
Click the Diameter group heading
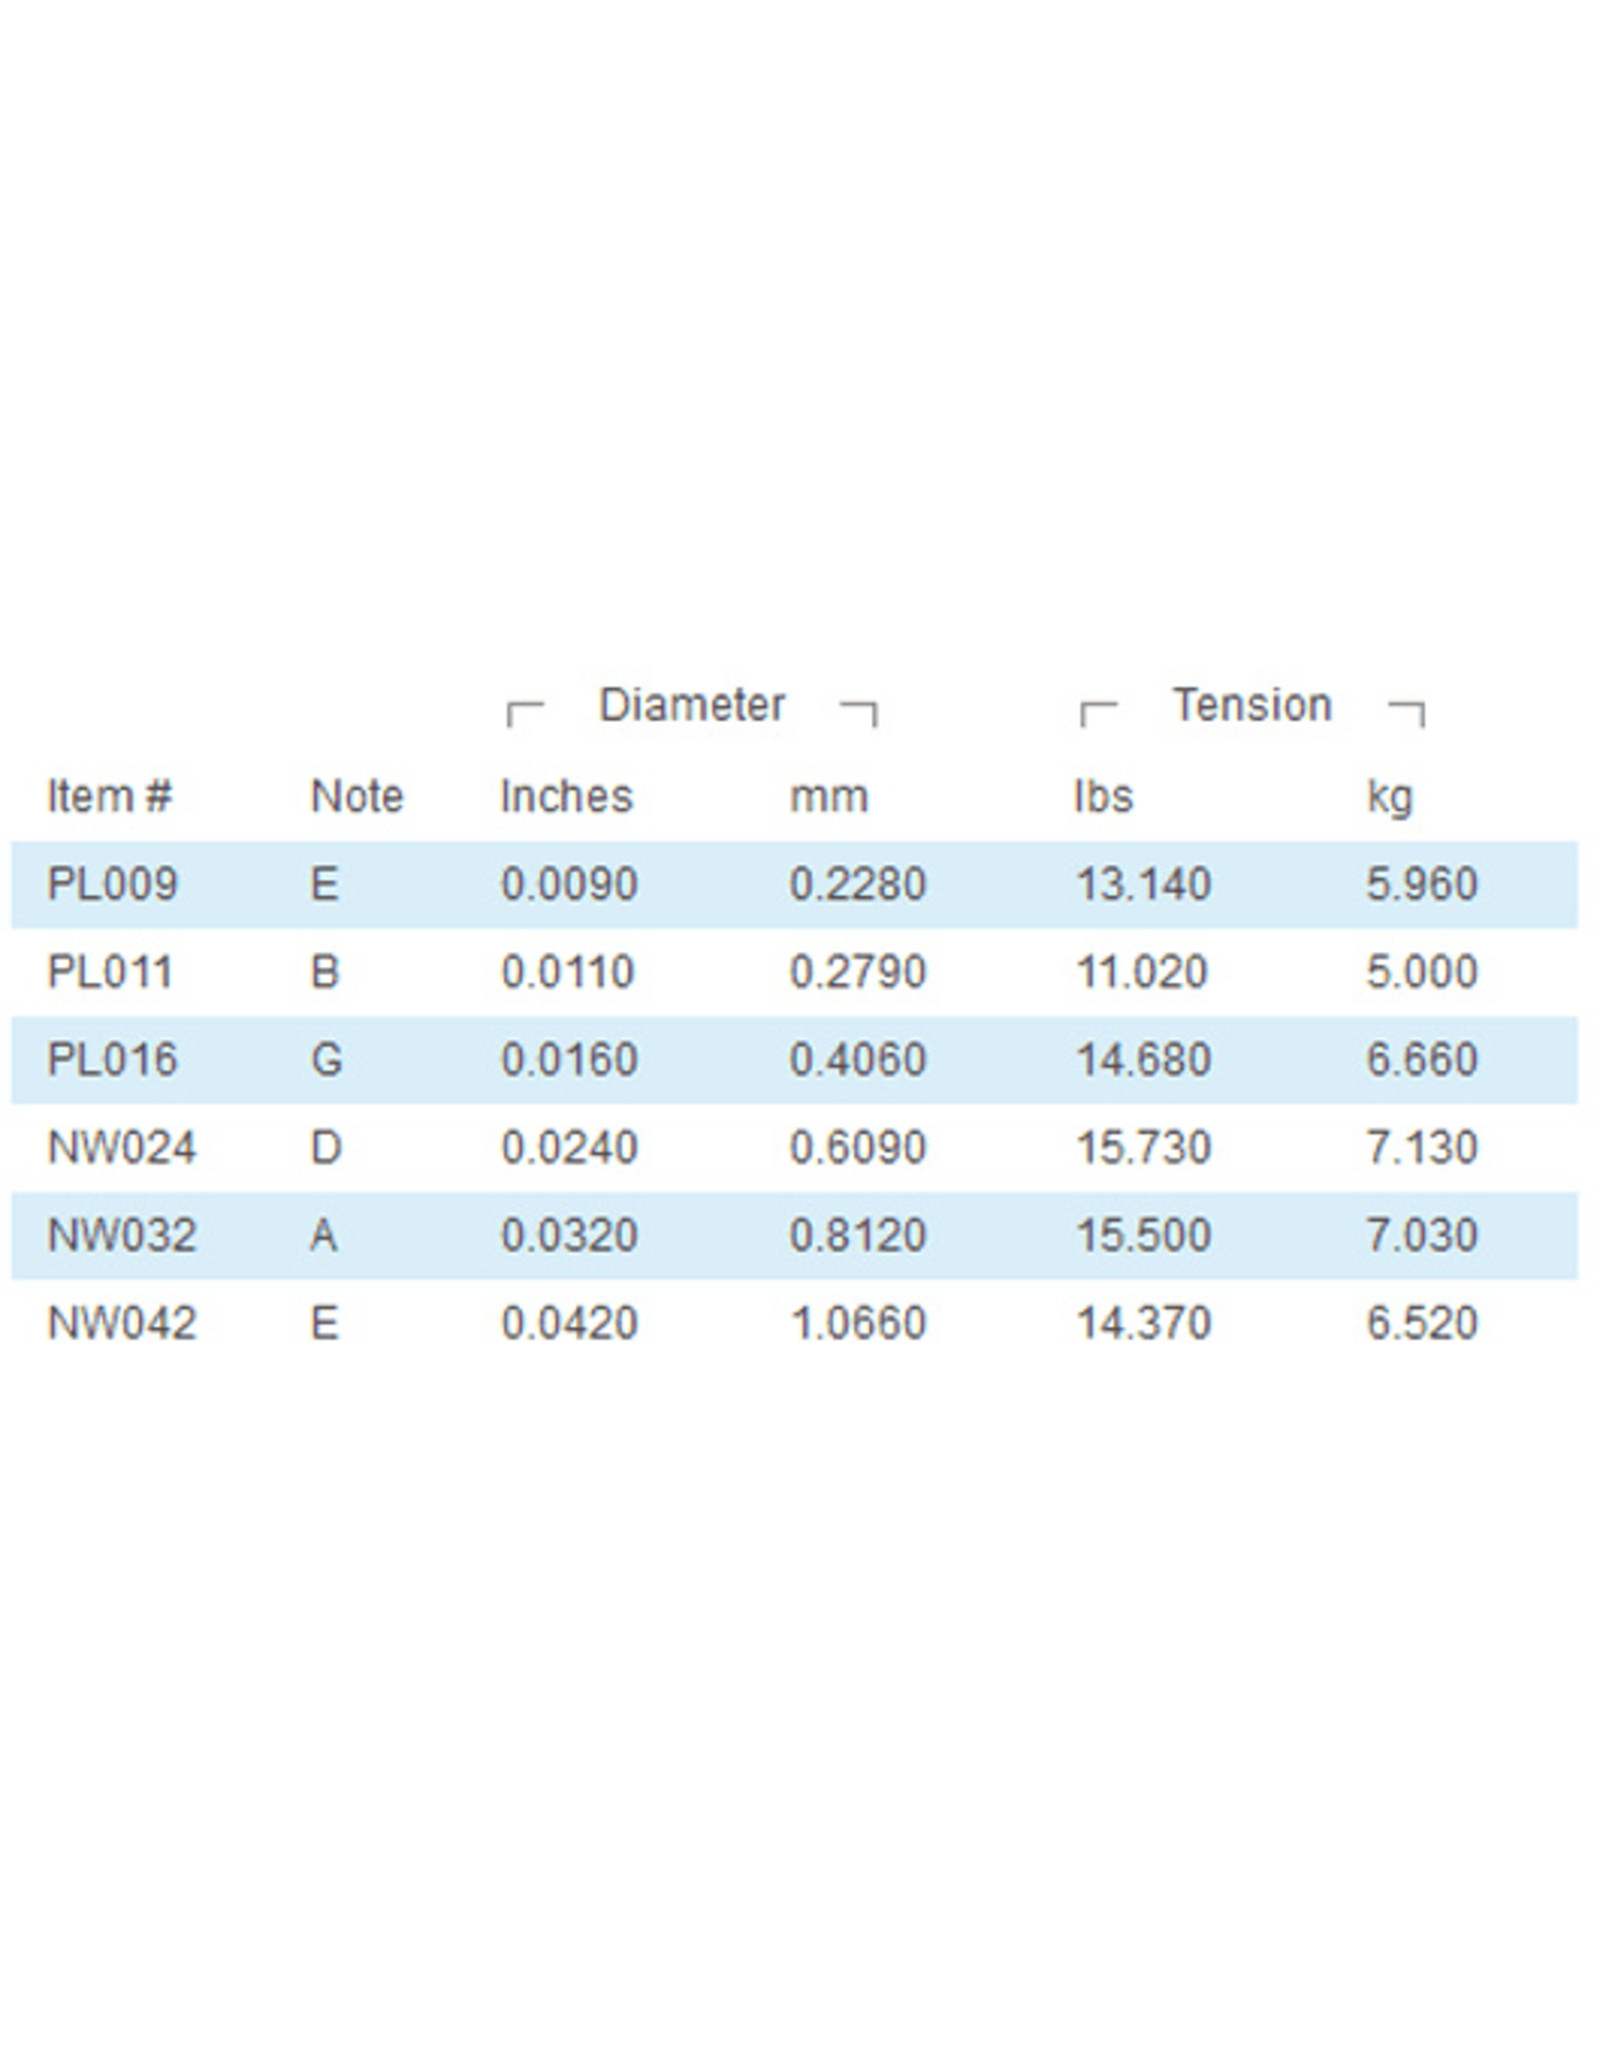(x=691, y=706)
